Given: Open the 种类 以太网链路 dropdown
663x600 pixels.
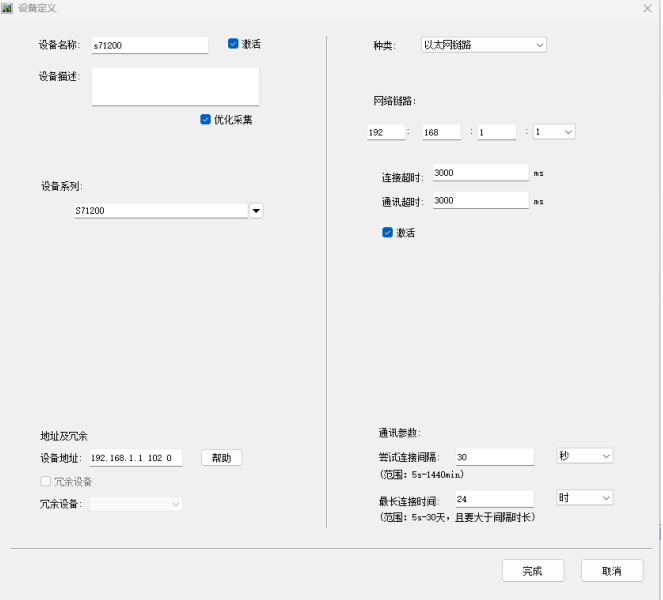Looking at the screenshot, I should coord(484,45).
